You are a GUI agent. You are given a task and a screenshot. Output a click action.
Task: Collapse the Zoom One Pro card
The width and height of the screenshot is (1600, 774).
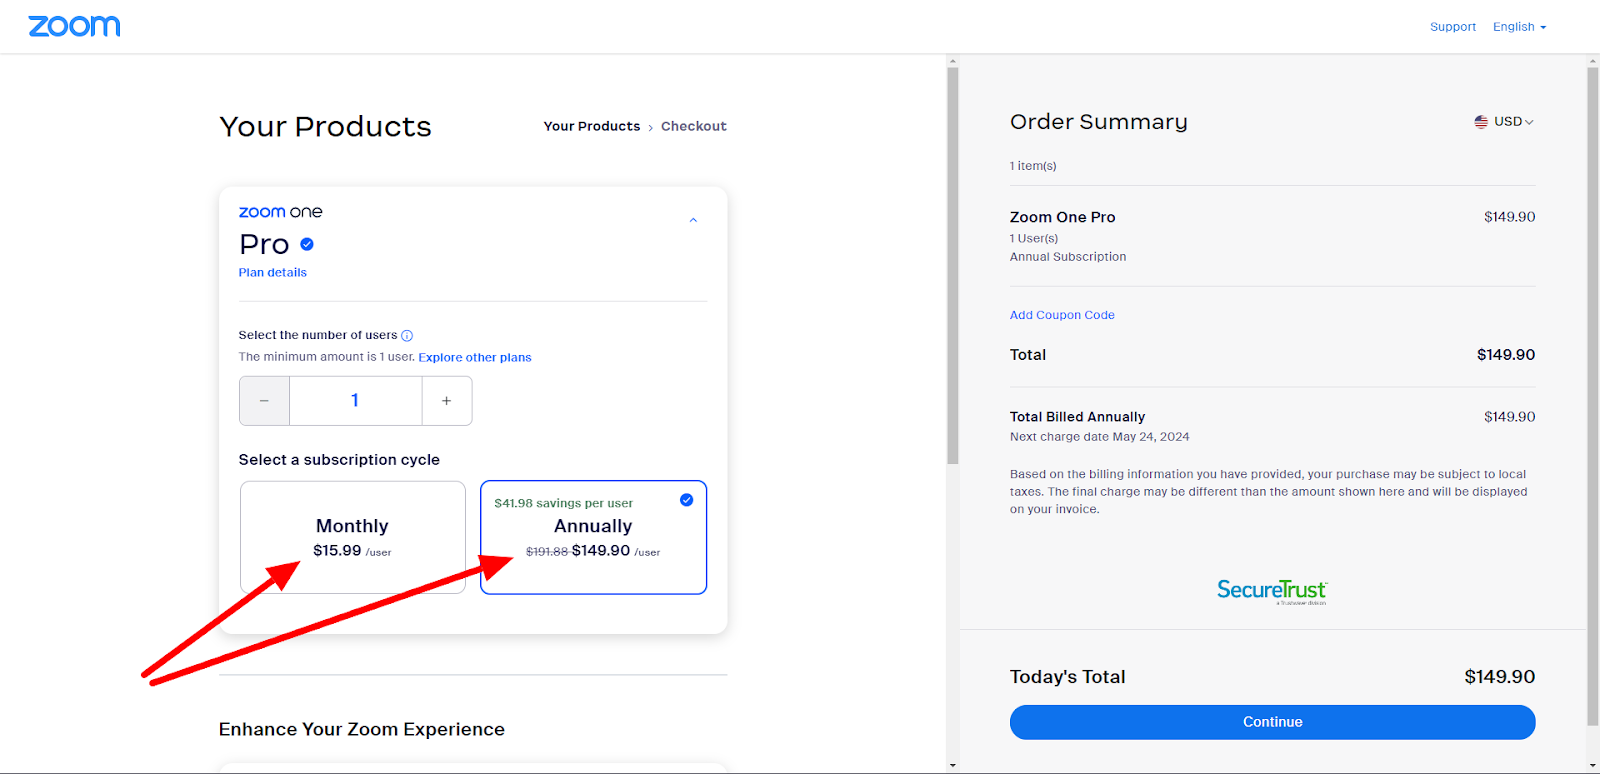(x=693, y=220)
